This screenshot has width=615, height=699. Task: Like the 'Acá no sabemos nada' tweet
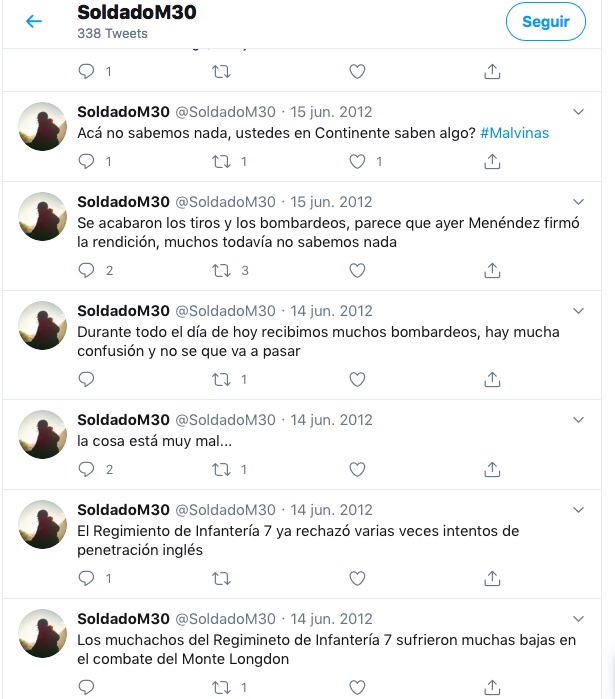(357, 161)
